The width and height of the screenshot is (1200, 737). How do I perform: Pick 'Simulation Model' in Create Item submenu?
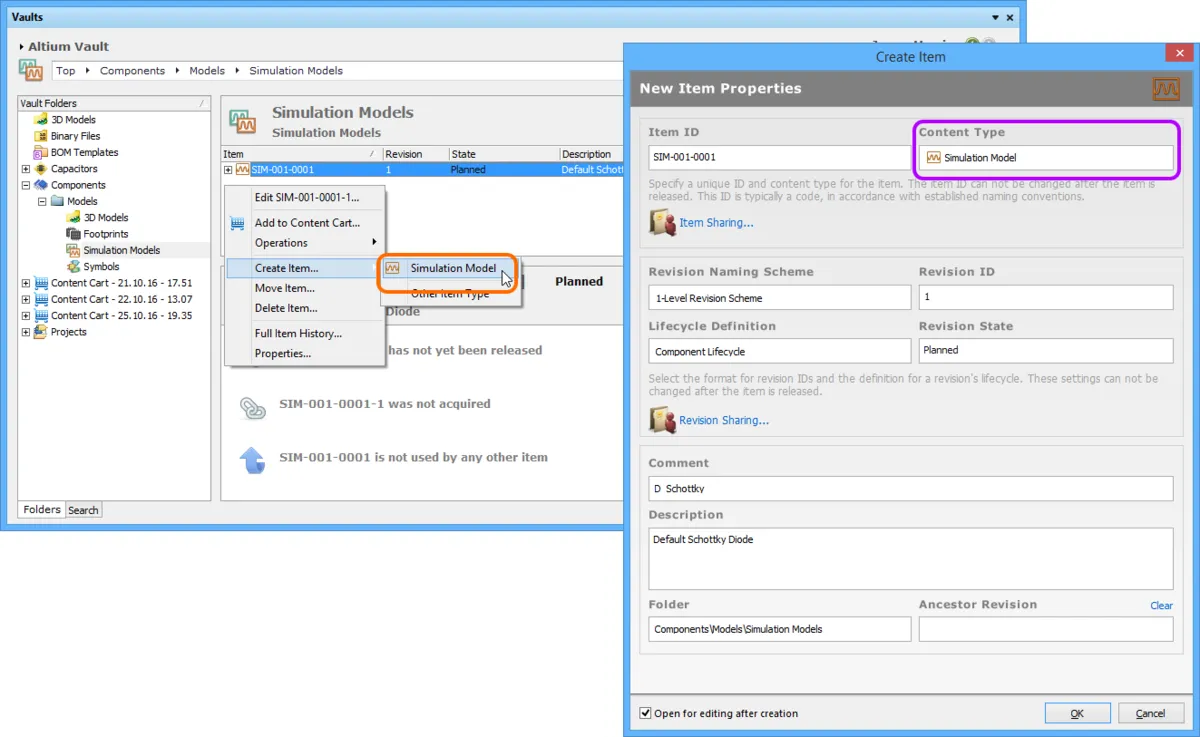(x=450, y=268)
